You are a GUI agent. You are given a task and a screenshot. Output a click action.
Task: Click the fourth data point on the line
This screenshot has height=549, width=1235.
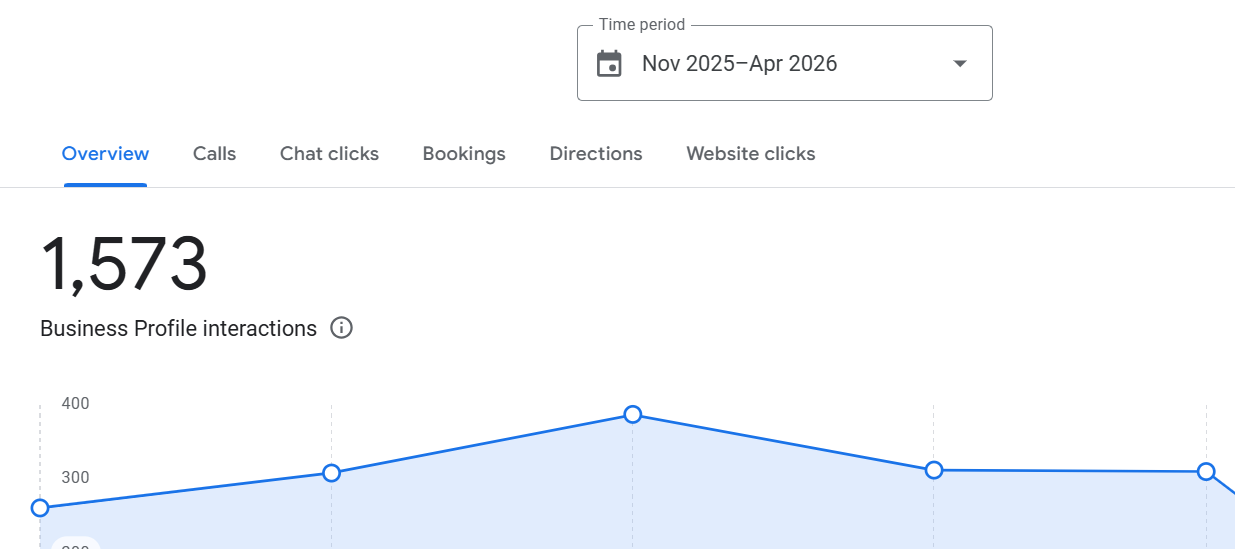[934, 470]
